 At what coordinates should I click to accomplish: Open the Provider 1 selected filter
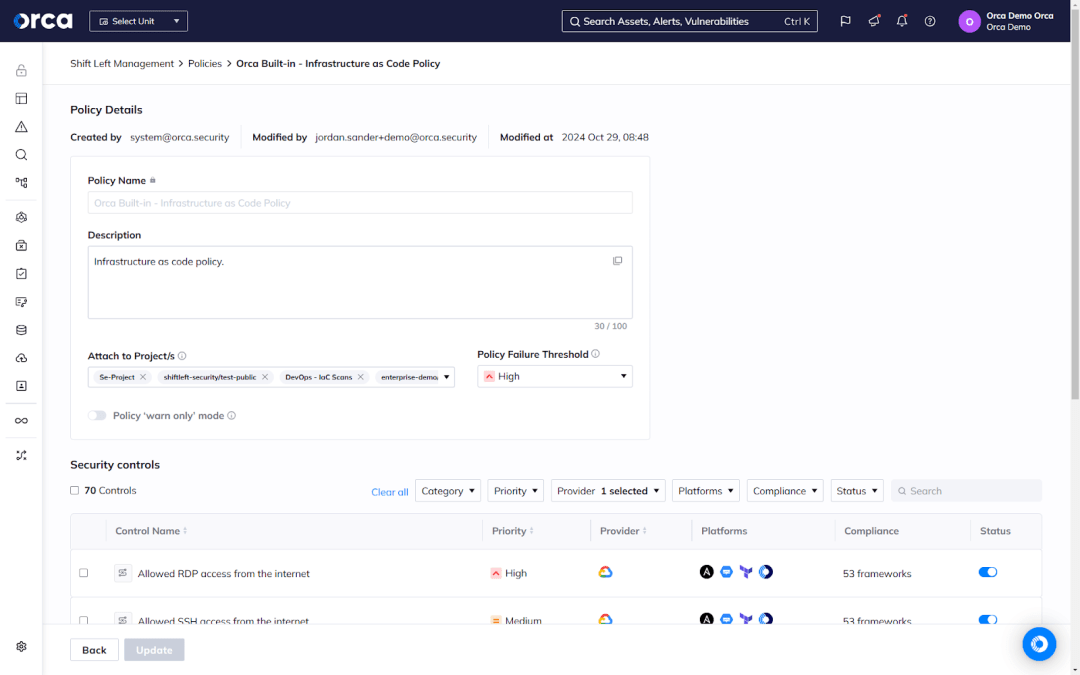pos(608,490)
